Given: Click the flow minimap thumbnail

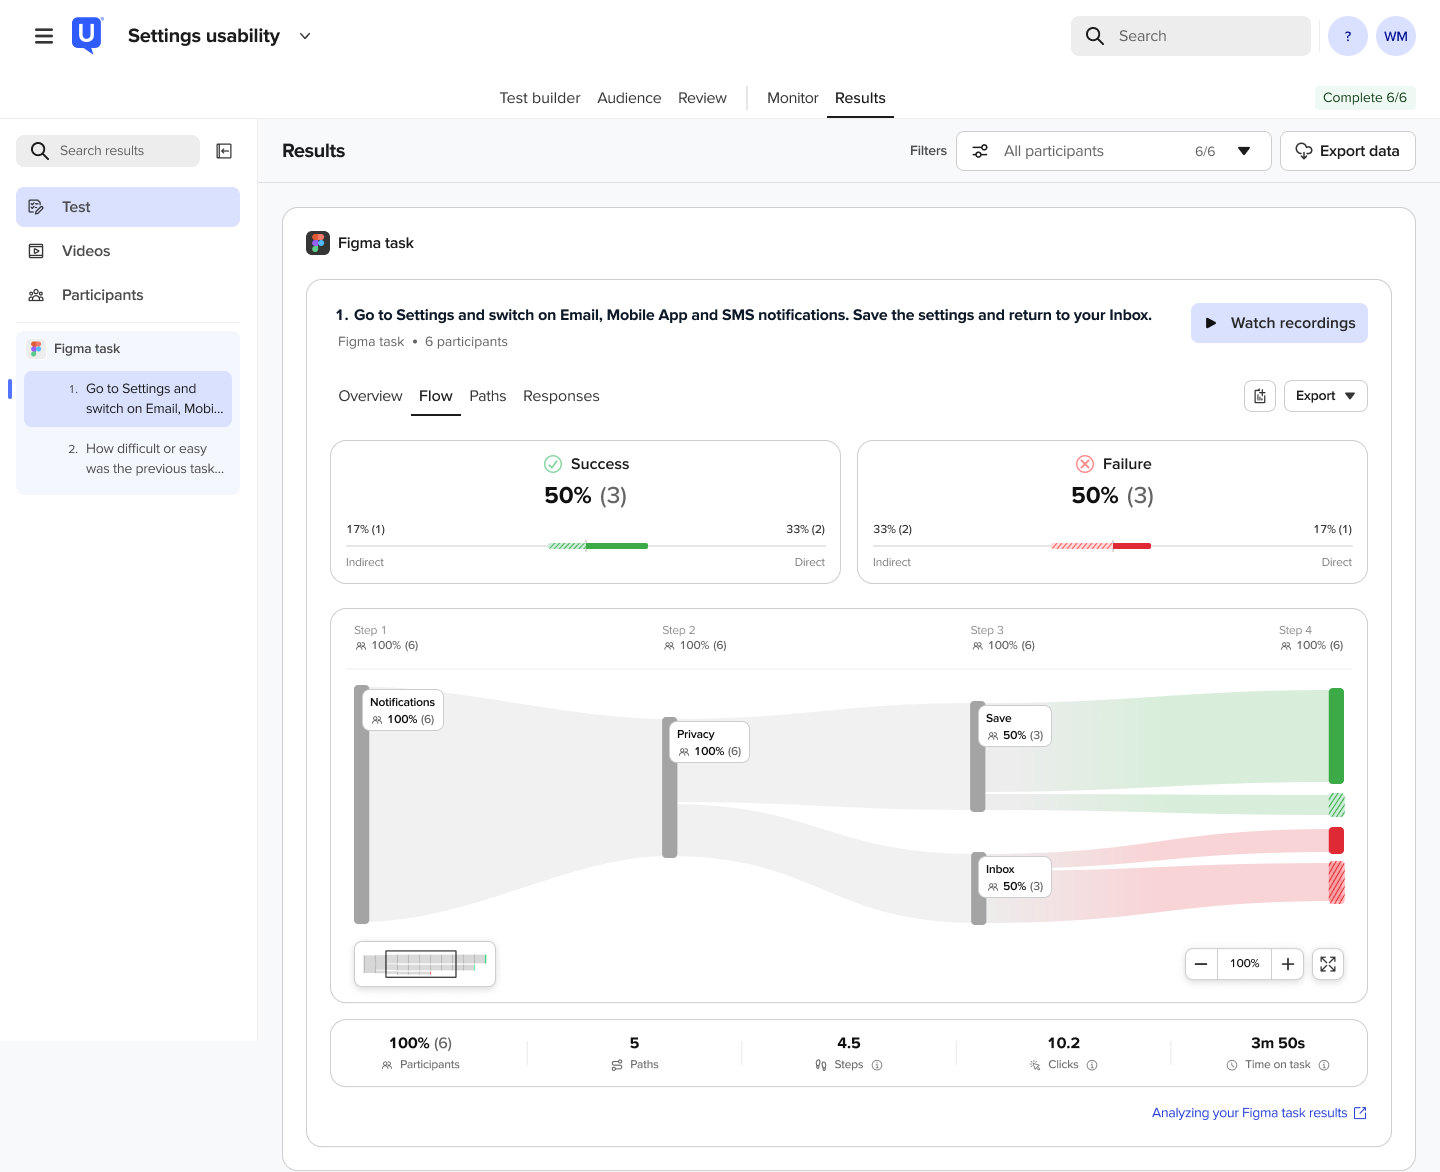Looking at the screenshot, I should click(425, 964).
